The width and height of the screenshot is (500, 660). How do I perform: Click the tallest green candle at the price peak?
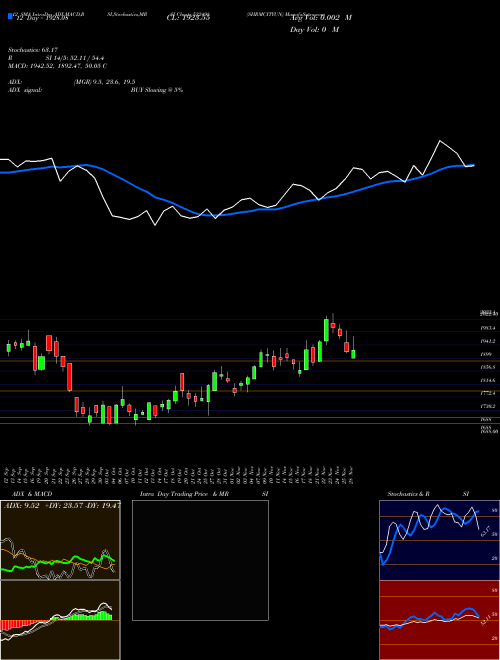tap(326, 330)
